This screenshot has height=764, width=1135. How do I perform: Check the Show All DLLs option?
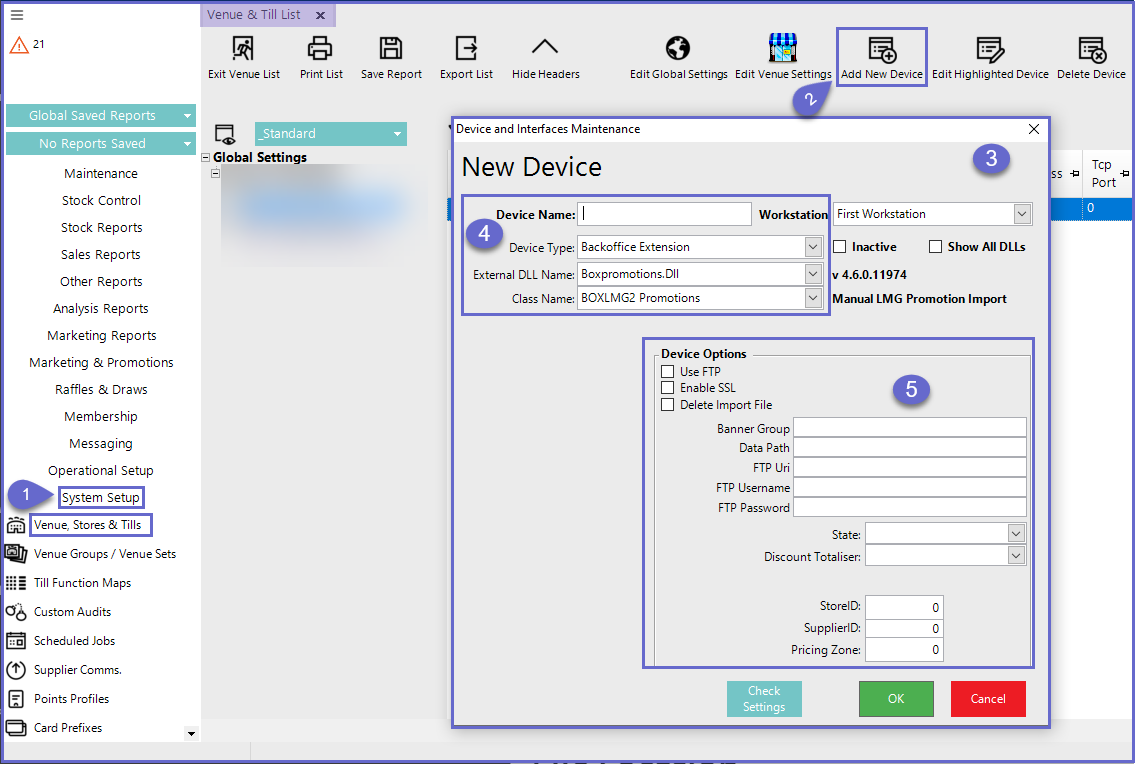[936, 247]
